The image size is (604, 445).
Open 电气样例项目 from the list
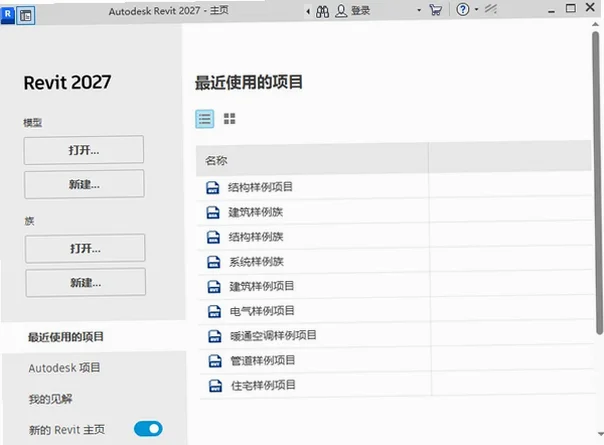point(262,311)
